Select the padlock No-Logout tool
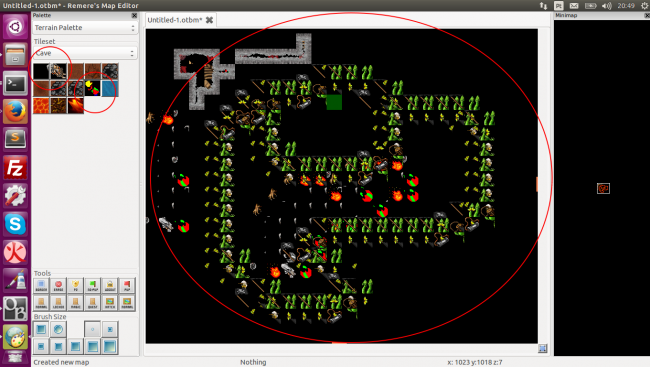Screen dimensions: 650x367 point(110,285)
